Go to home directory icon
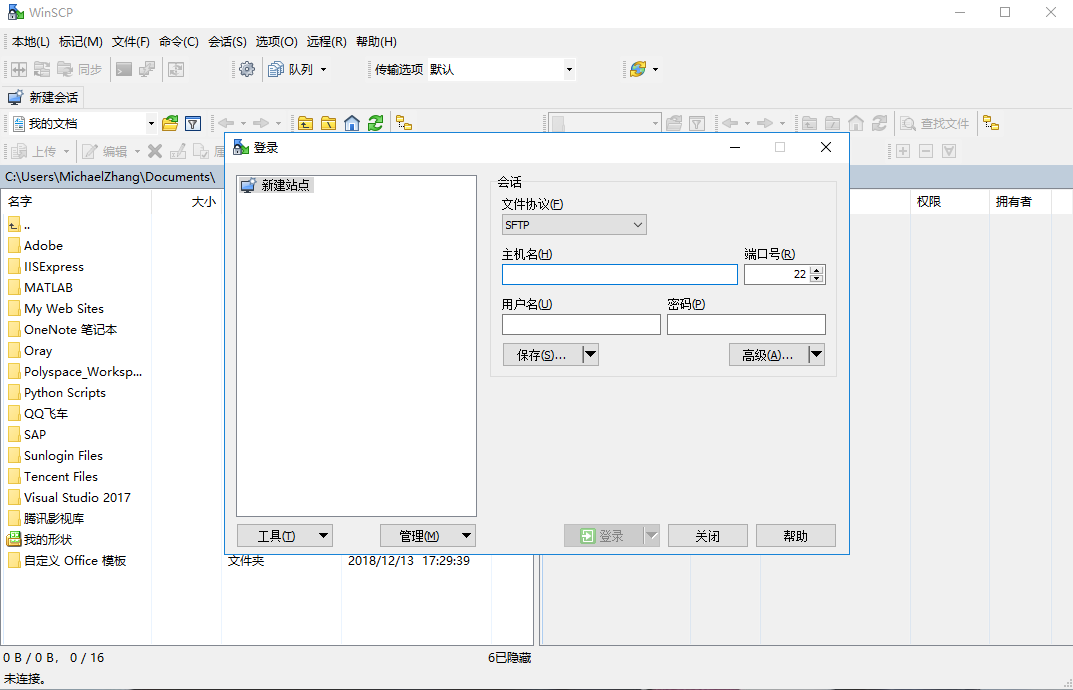 tap(352, 122)
